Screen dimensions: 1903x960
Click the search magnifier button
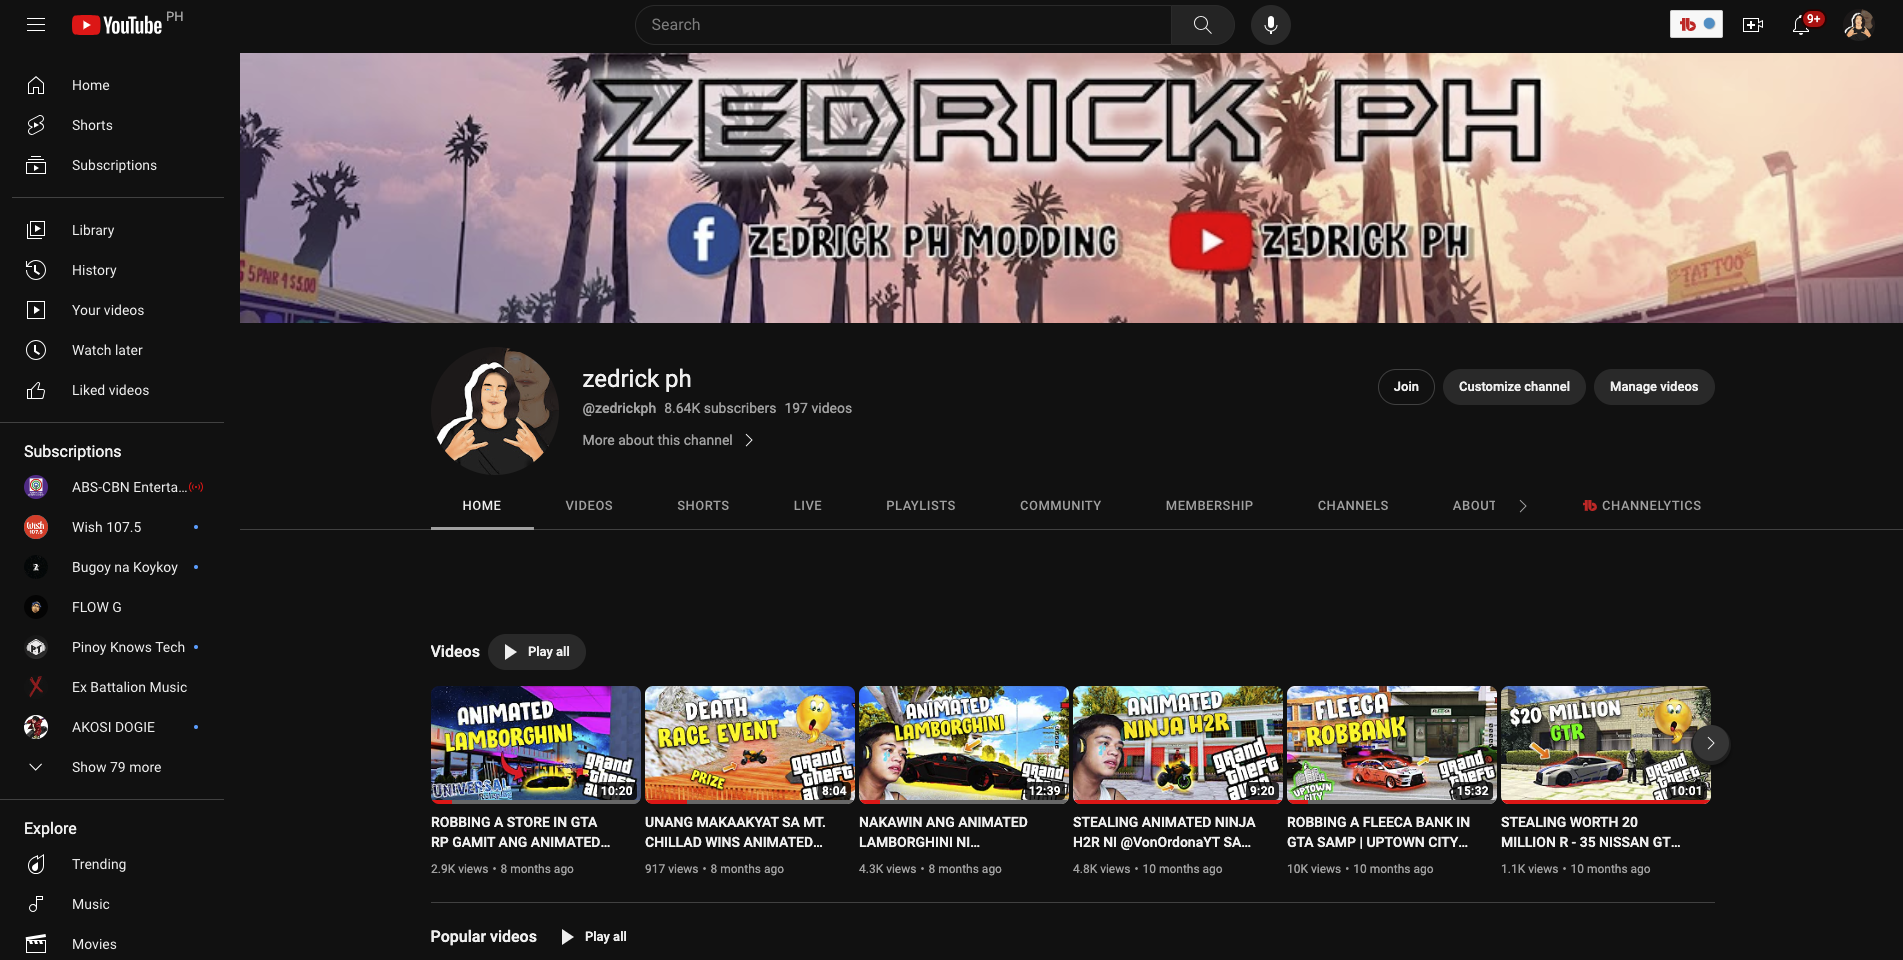[x=1202, y=25]
